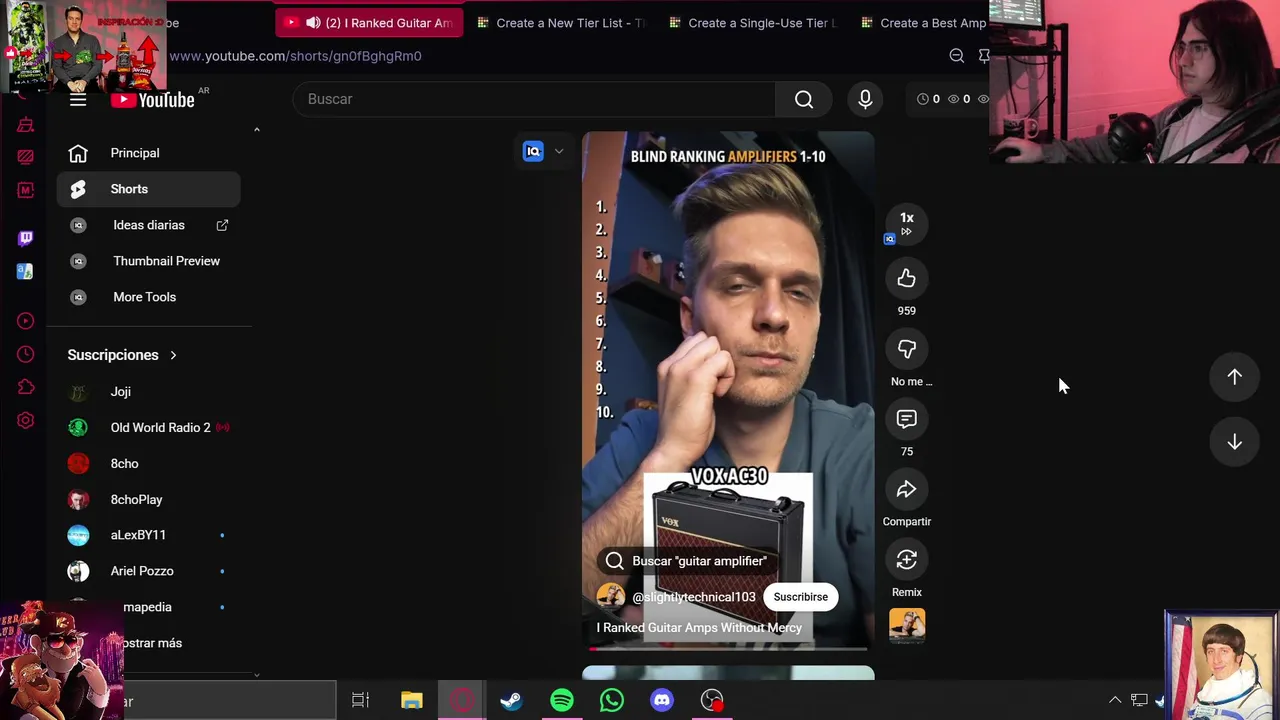1280x720 pixels.
Task: Open history clock in browser sidebar
Action: pos(26,354)
